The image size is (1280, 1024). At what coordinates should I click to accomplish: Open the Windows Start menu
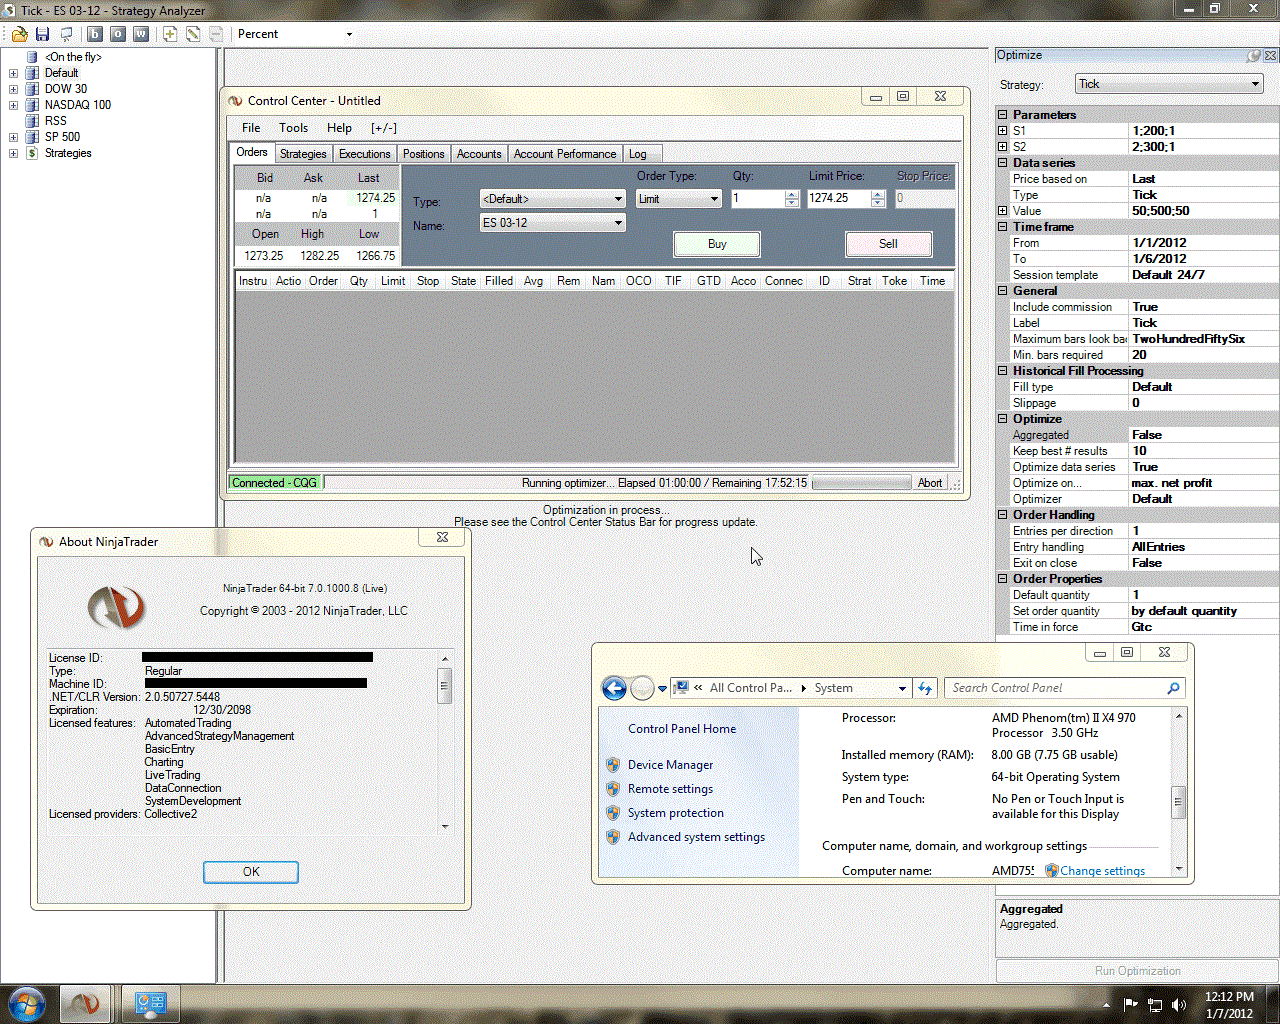click(27, 1003)
